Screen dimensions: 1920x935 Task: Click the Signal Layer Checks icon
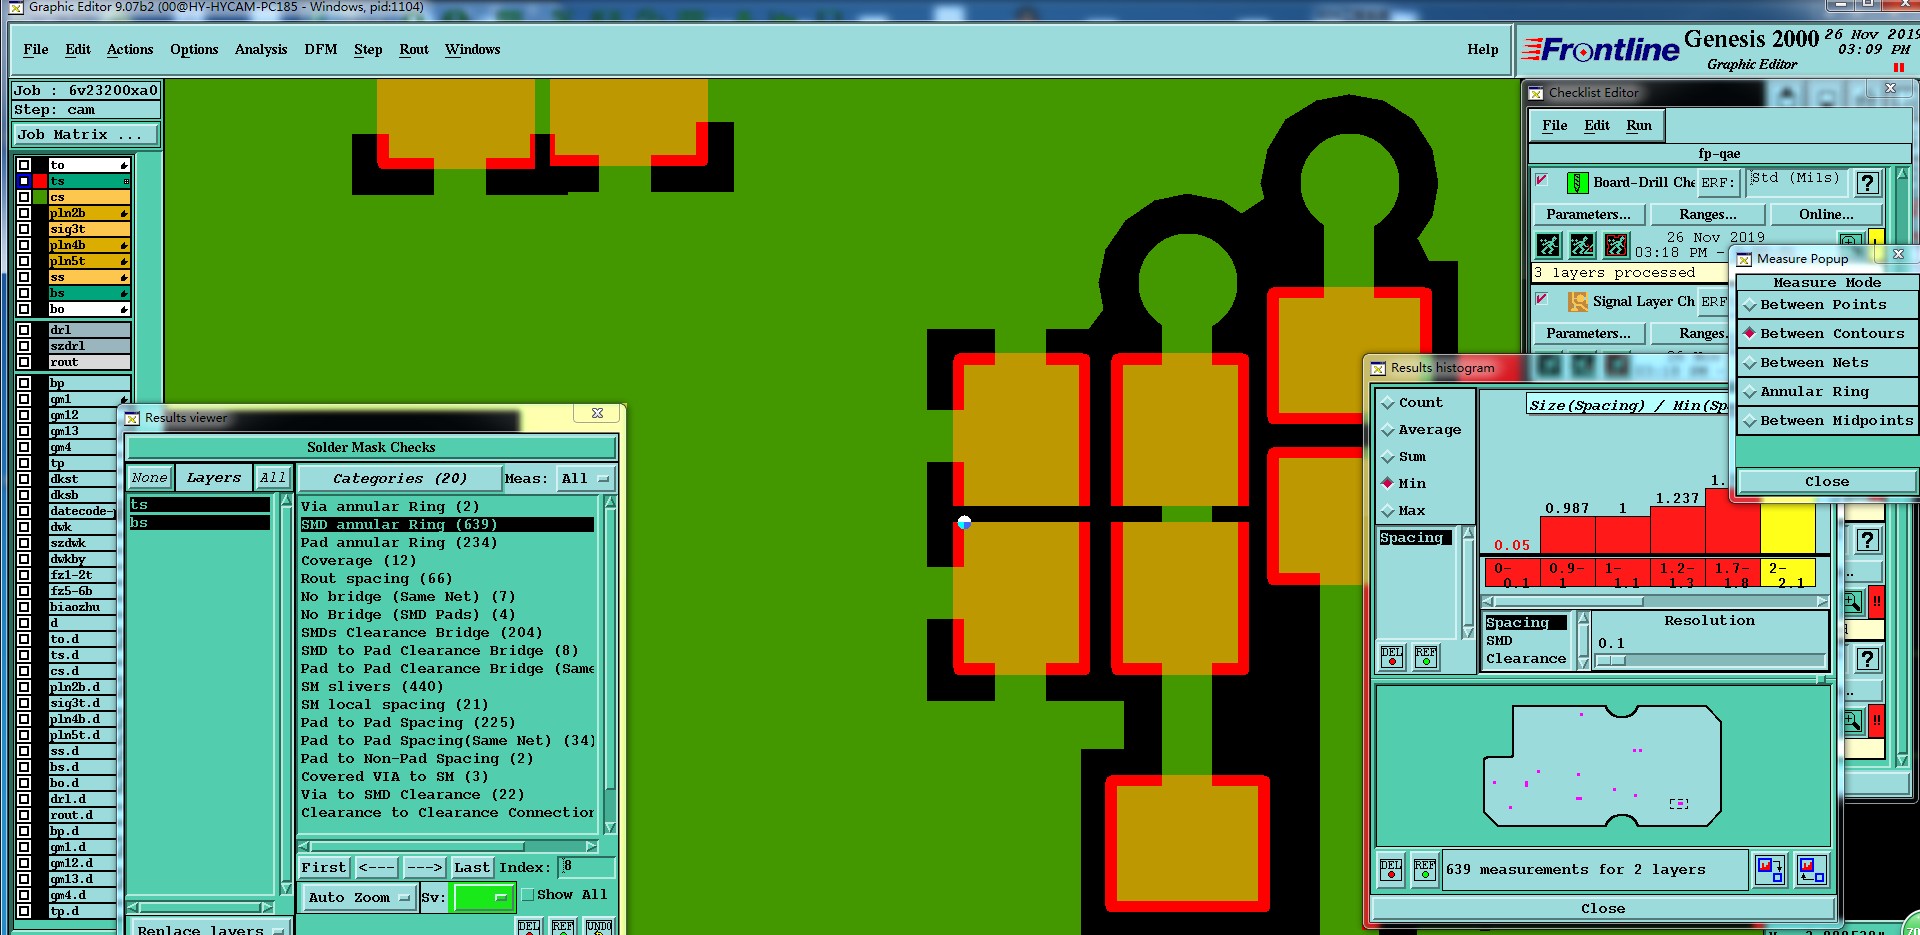point(1577,302)
